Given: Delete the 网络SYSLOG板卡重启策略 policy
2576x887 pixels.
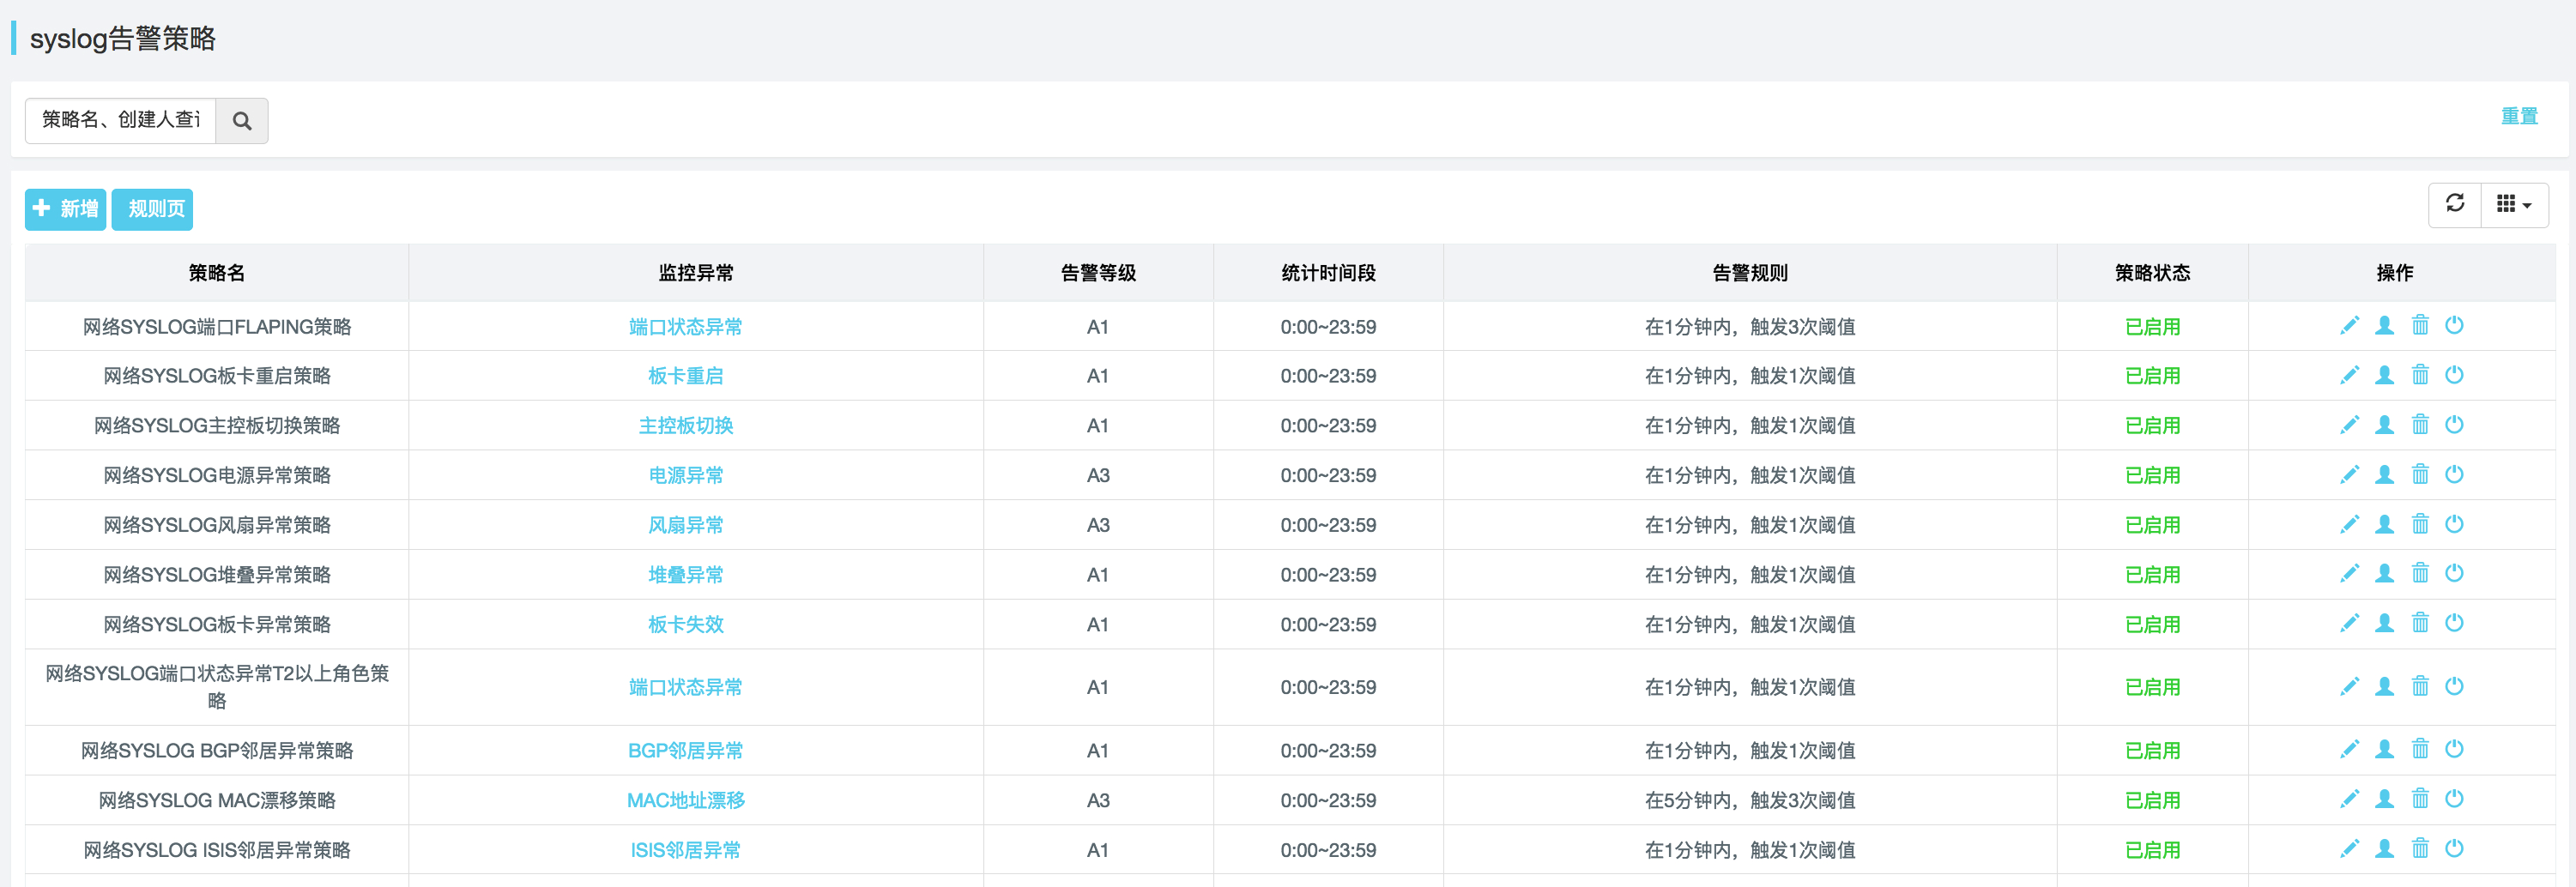Looking at the screenshot, I should pyautogui.click(x=2419, y=375).
